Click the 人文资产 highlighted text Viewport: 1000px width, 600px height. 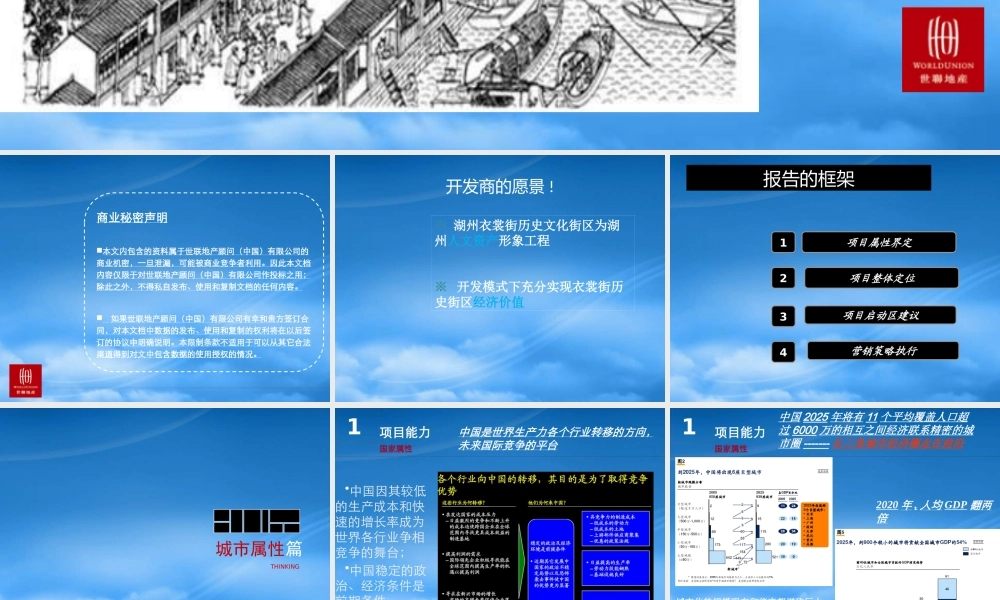(473, 241)
